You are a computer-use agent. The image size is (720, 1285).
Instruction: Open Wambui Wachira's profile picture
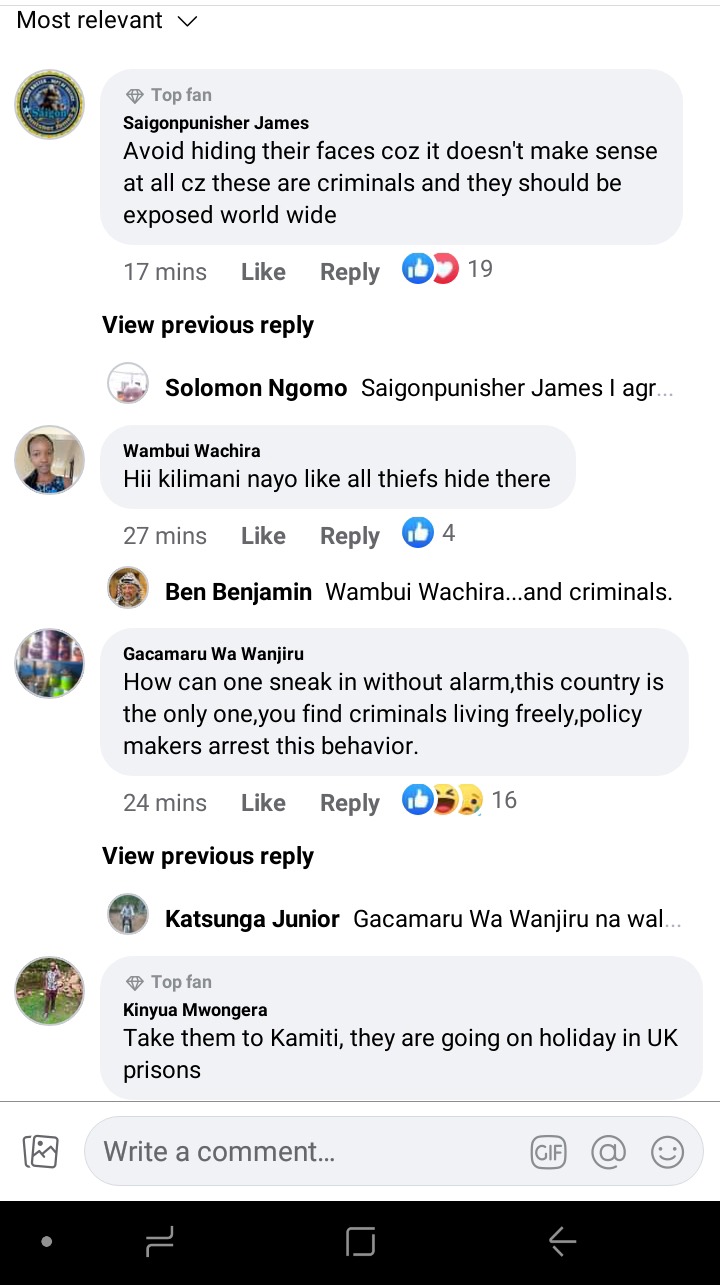click(49, 459)
